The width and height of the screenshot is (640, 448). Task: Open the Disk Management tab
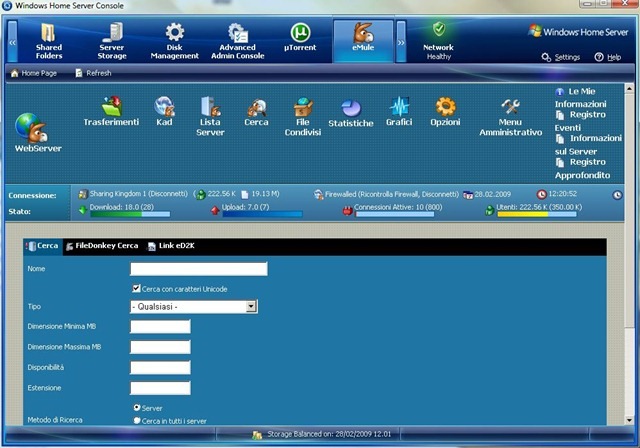[x=175, y=42]
